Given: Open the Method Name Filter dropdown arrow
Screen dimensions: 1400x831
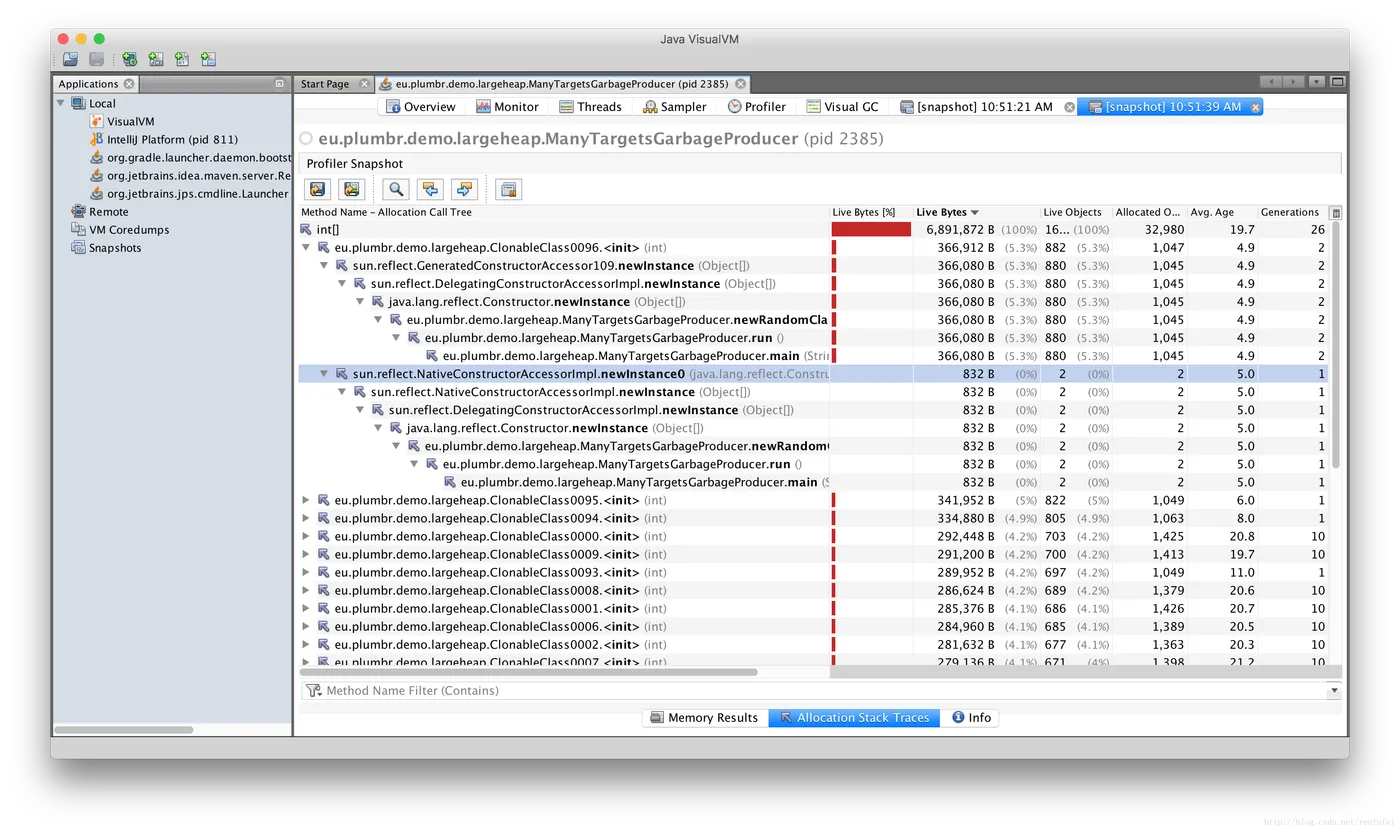Looking at the screenshot, I should click(1334, 690).
